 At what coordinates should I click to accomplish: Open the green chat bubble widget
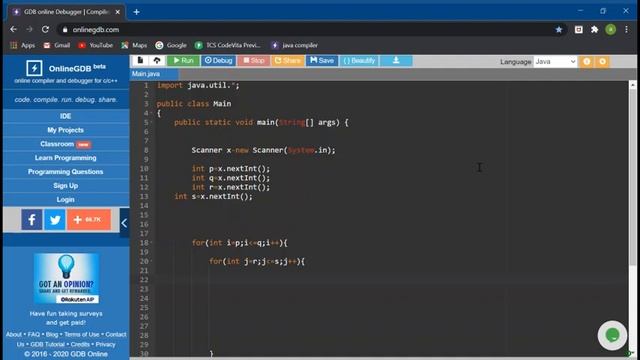612,335
